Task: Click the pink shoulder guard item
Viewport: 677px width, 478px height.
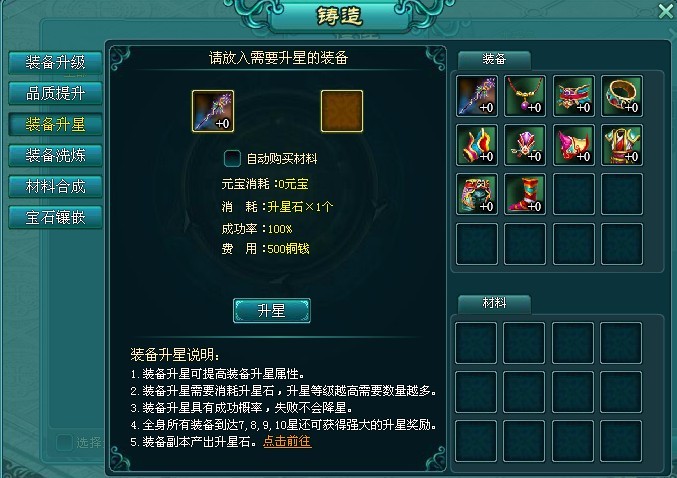Action: [x=574, y=145]
